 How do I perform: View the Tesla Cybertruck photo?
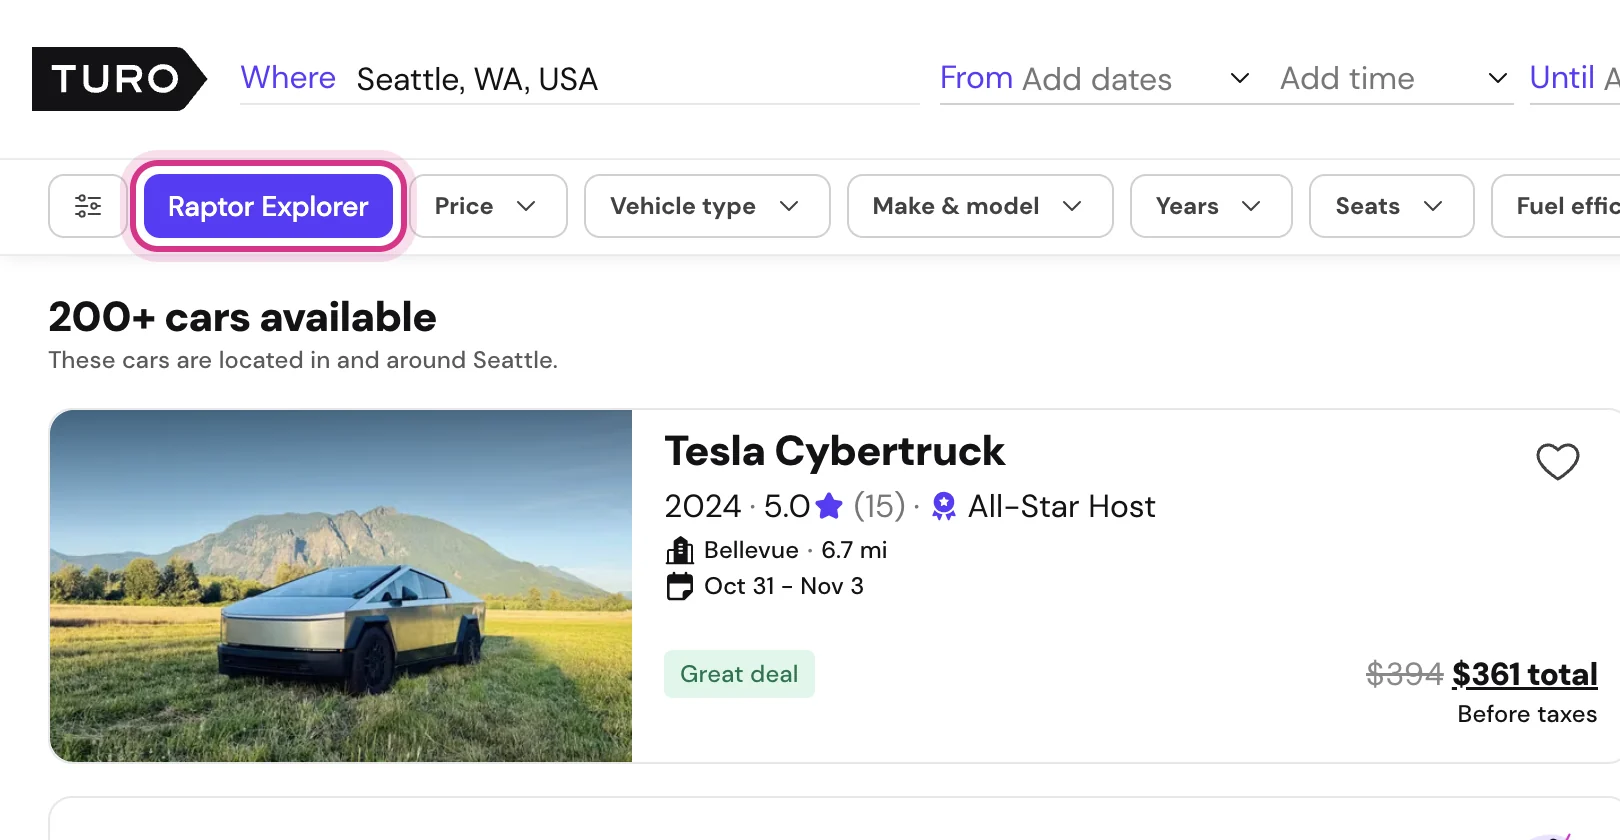point(341,586)
